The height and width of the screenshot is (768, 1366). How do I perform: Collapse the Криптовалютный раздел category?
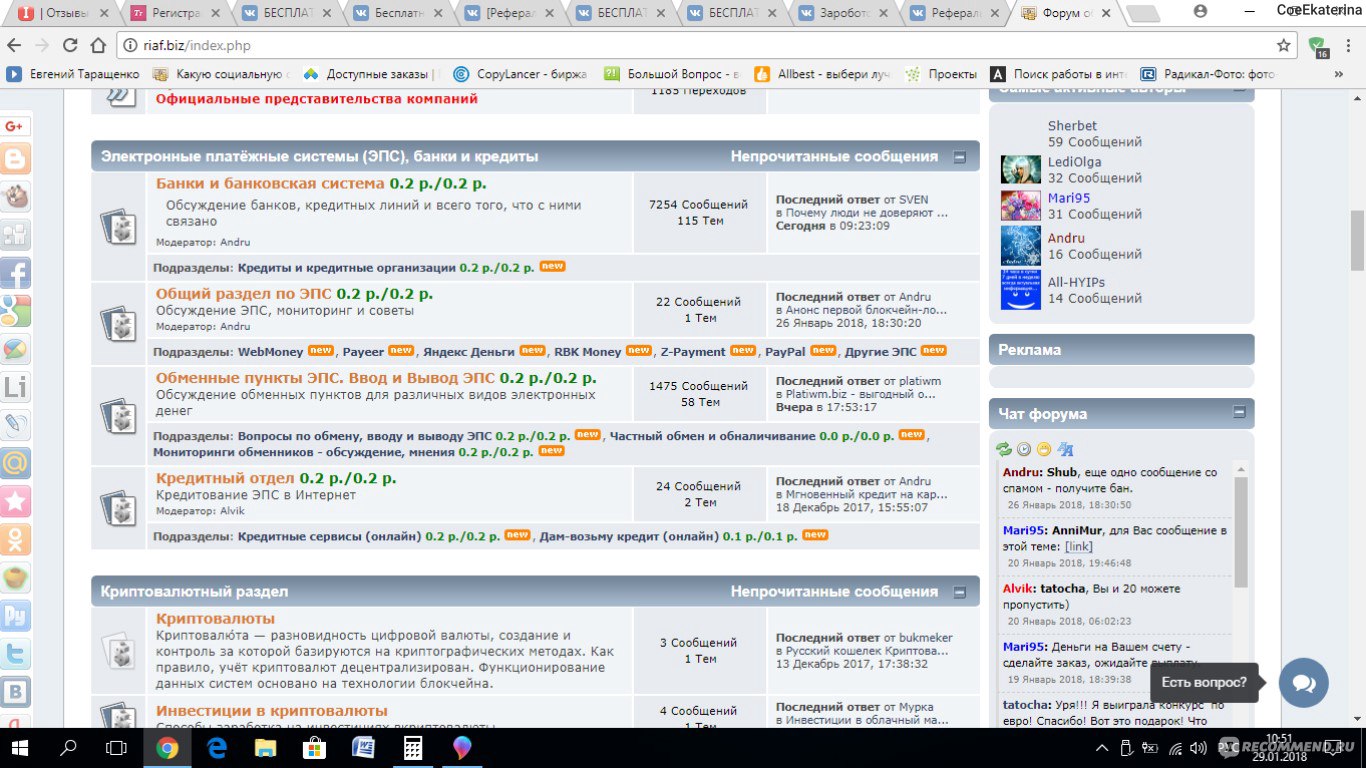tap(959, 592)
